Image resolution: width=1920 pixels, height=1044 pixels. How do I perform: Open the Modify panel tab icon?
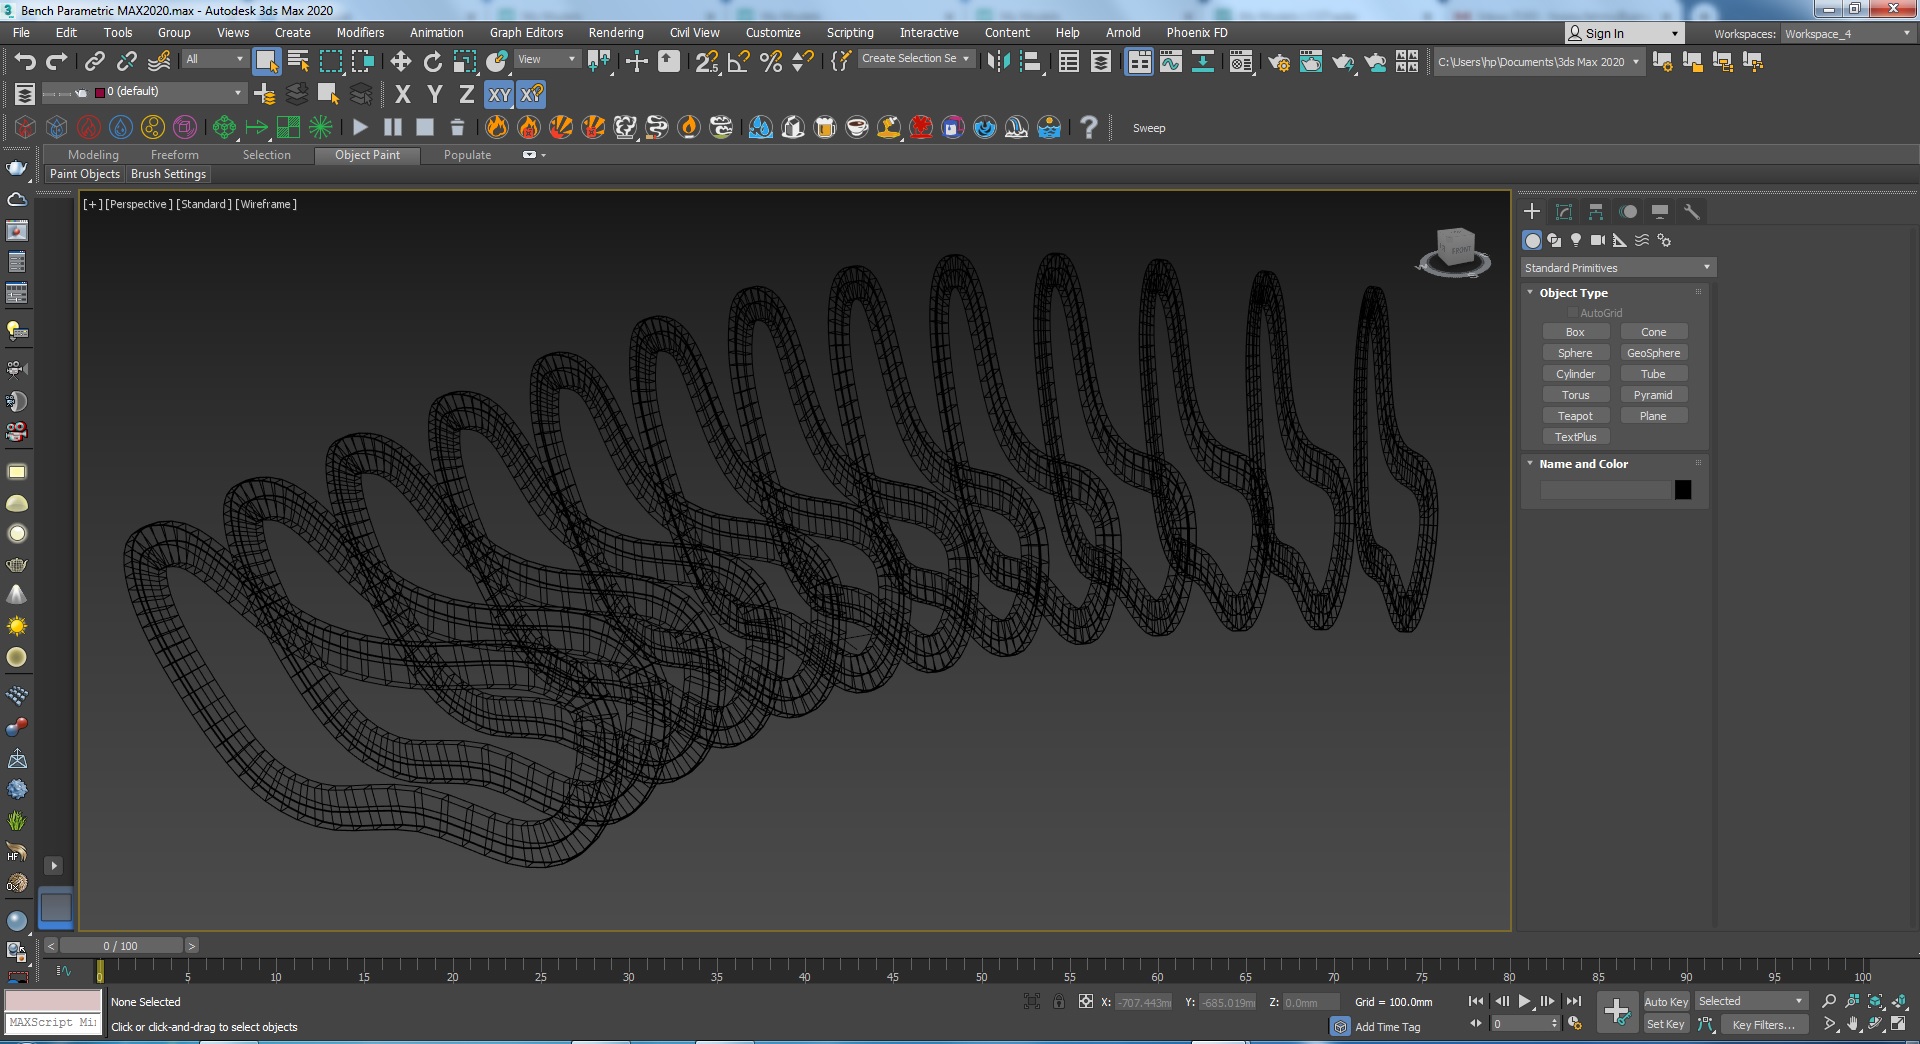pos(1564,212)
